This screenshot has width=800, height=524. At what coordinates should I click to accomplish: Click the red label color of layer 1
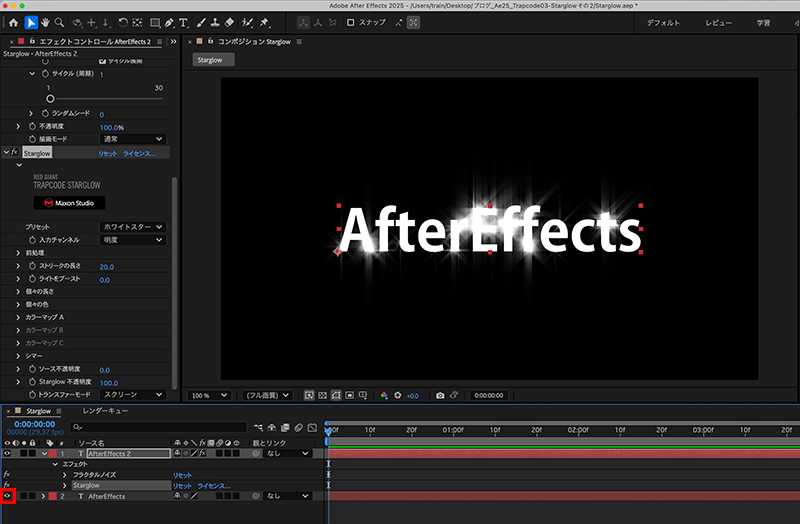point(53,453)
